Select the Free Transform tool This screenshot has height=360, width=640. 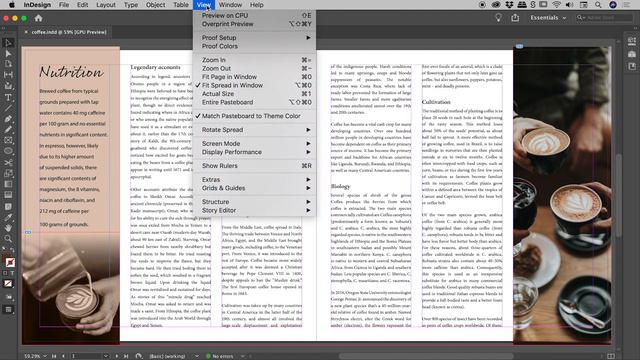pyautogui.click(x=8, y=173)
